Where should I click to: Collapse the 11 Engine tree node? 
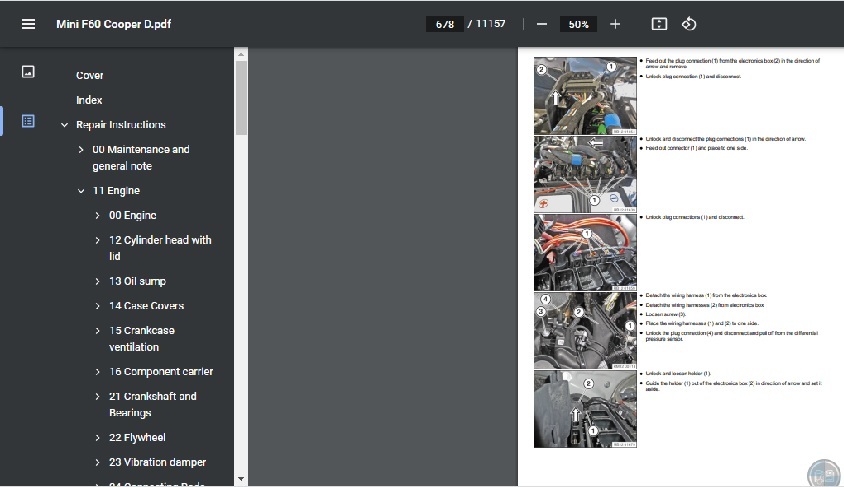(81, 191)
